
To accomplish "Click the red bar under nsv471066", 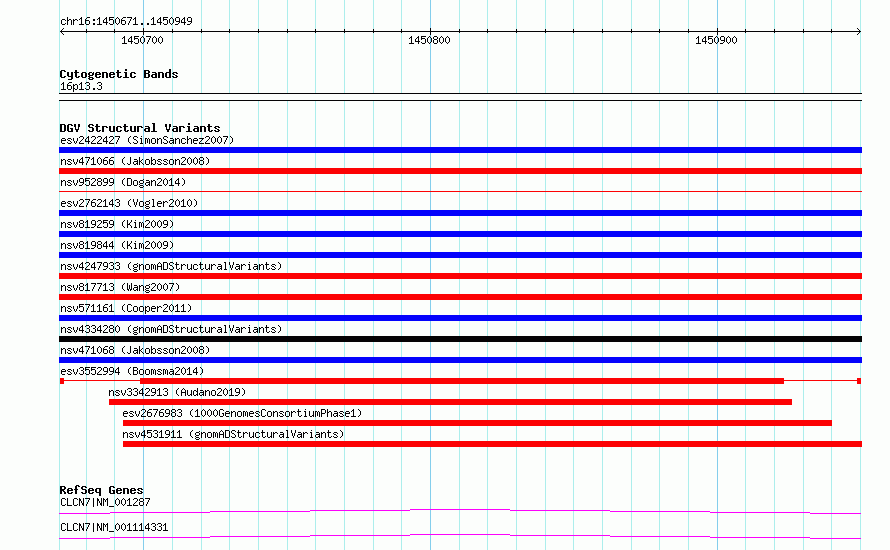I will pyautogui.click(x=460, y=171).
